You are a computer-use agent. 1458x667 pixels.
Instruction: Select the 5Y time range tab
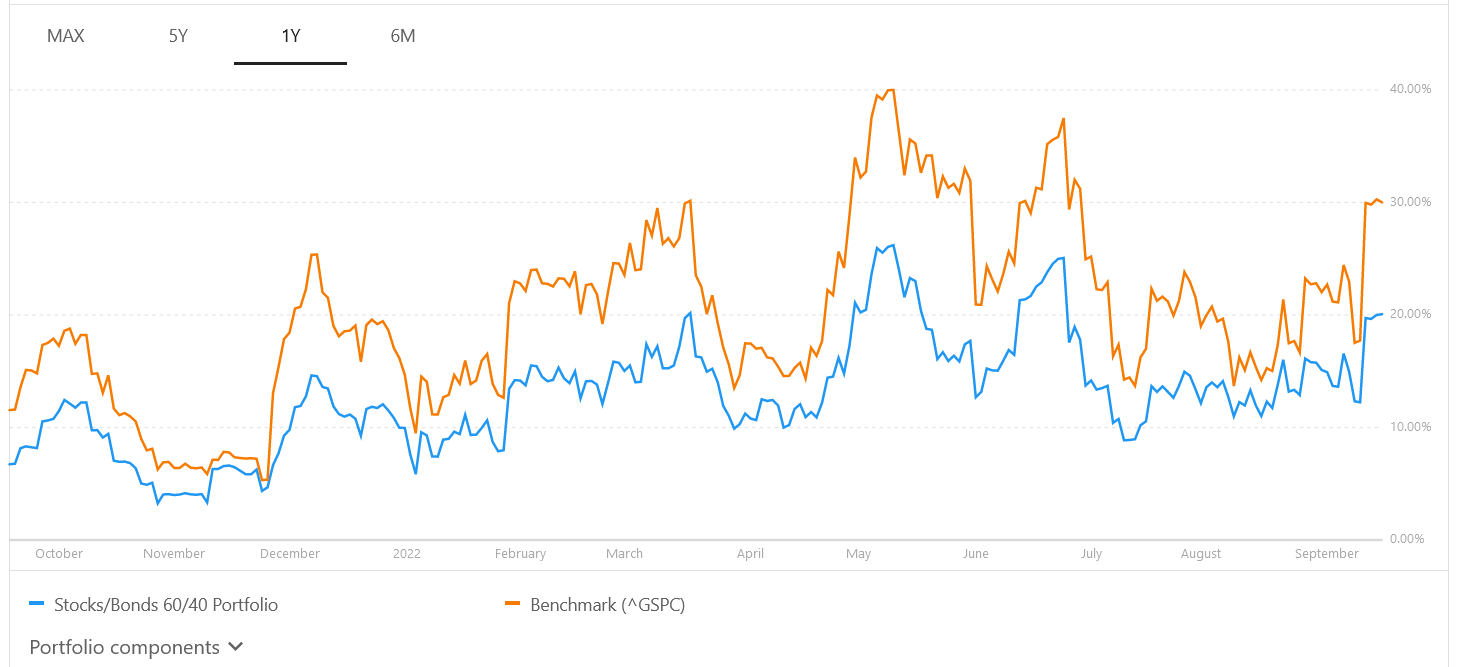[178, 36]
